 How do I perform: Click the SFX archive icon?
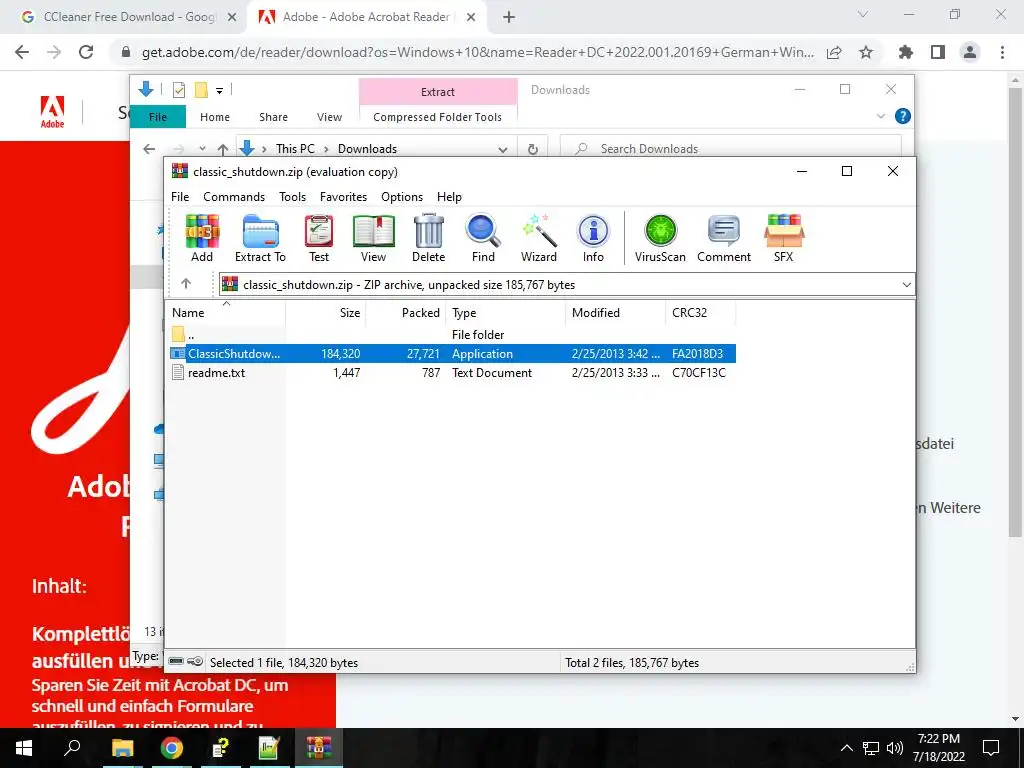coord(784,238)
